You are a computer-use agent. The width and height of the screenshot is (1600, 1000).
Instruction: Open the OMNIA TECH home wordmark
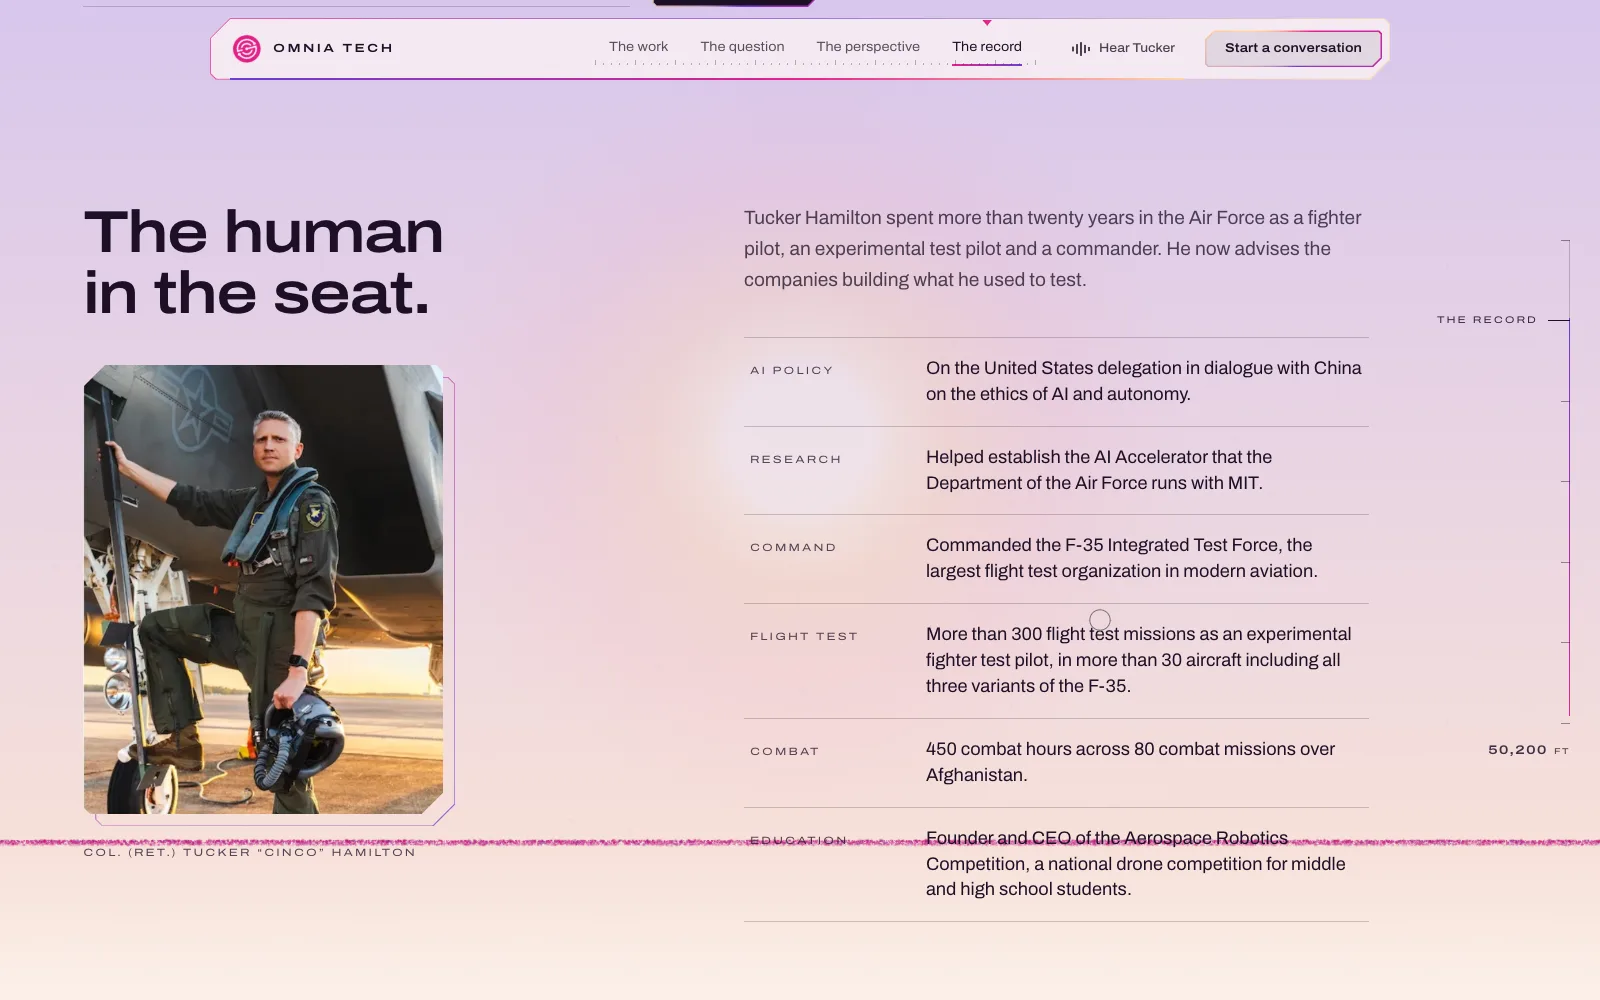tap(333, 48)
